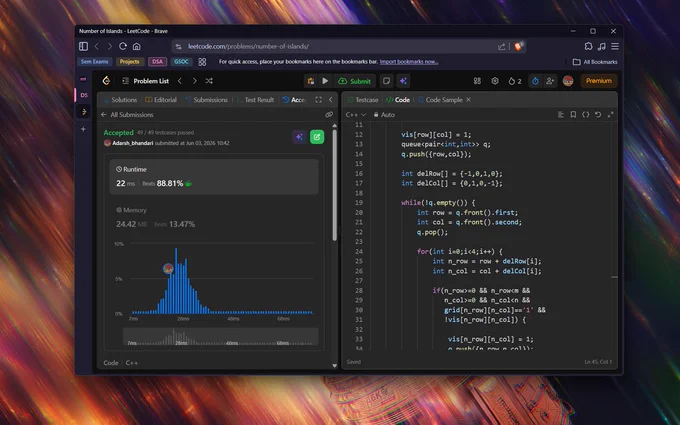Open the AI sparkle assistant in top toolbar
Viewport: 680px width, 425px height.
pos(403,81)
